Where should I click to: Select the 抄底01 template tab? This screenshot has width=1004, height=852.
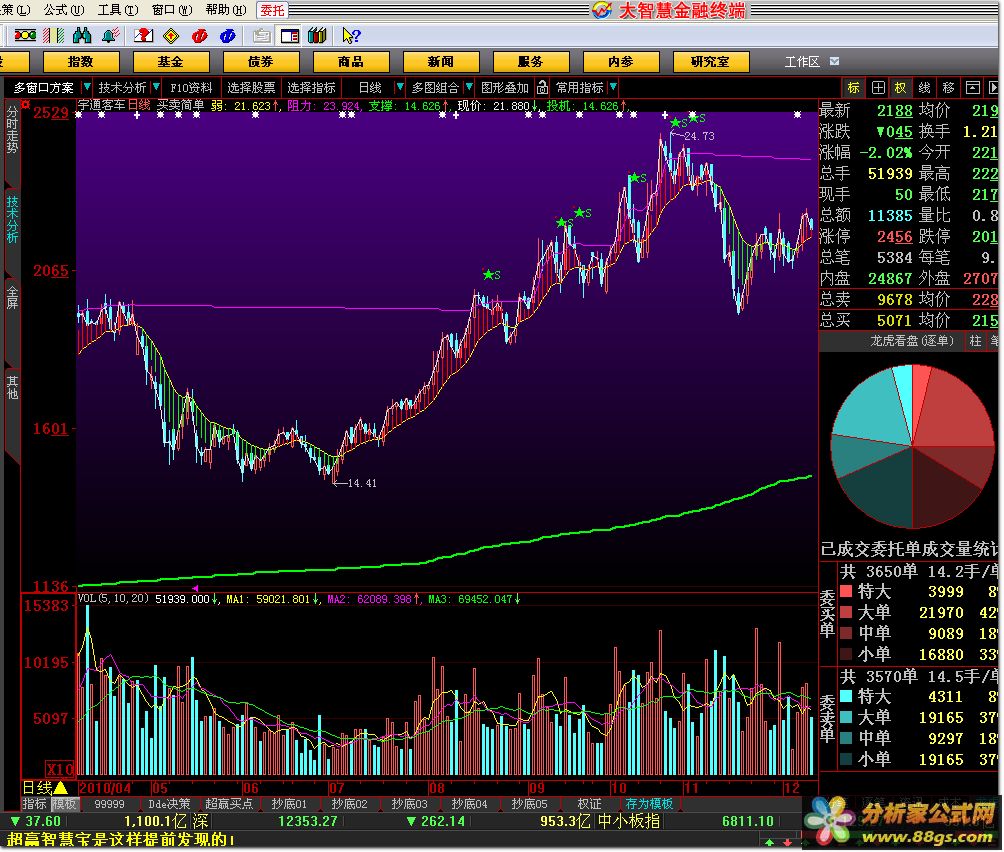pos(289,804)
